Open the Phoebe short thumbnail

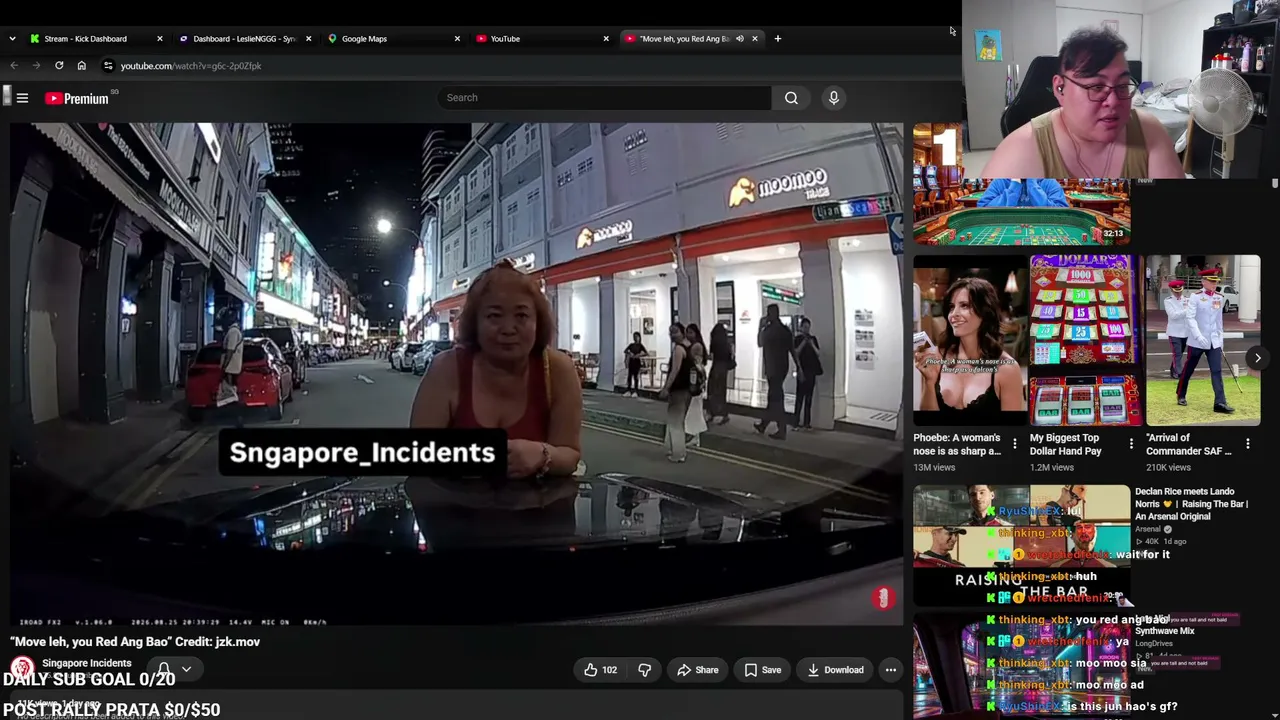click(969, 340)
